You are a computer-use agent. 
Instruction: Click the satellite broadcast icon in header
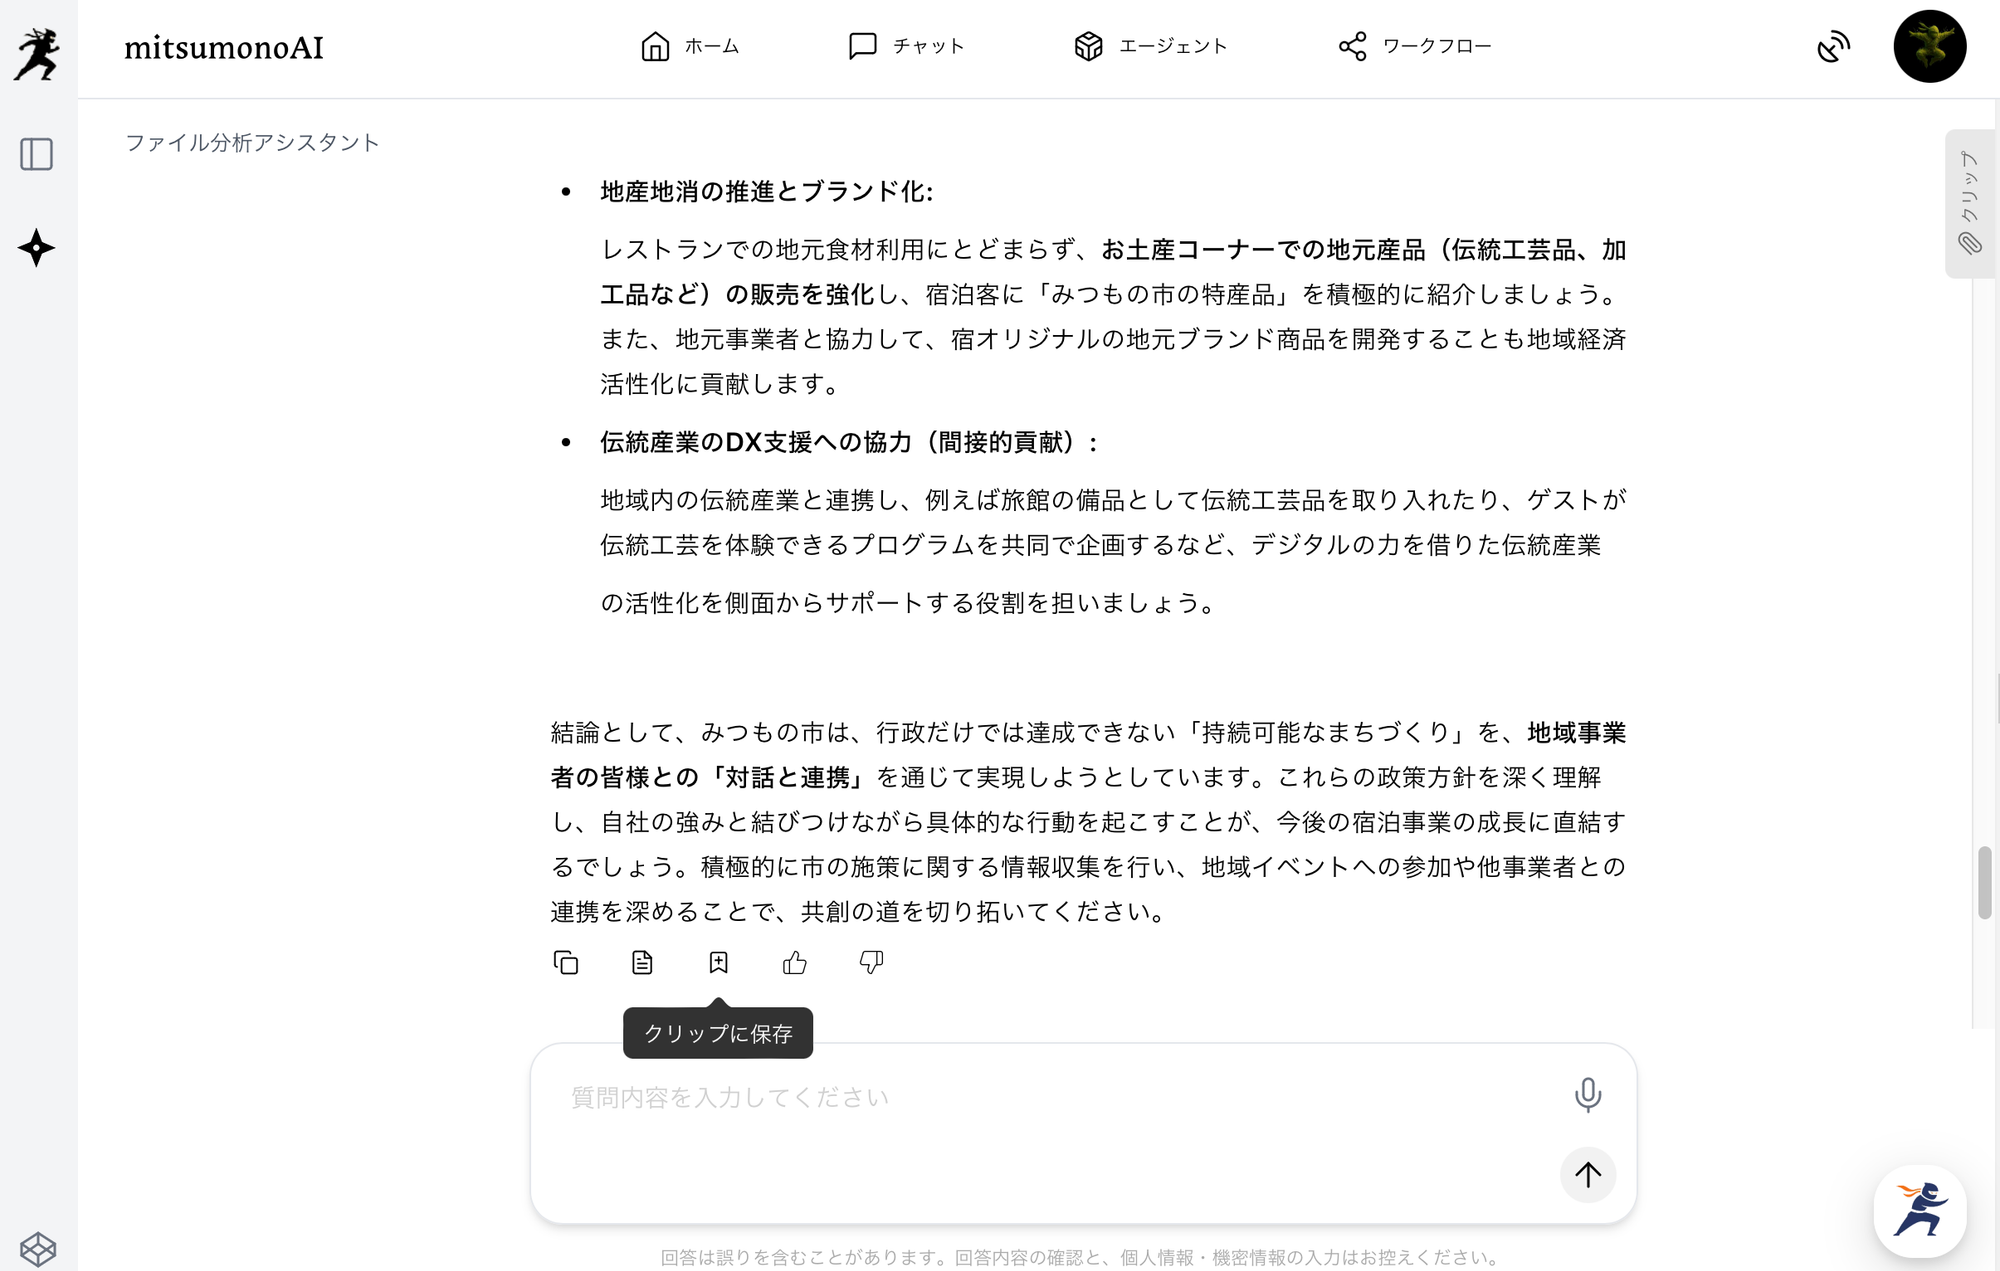point(1833,46)
